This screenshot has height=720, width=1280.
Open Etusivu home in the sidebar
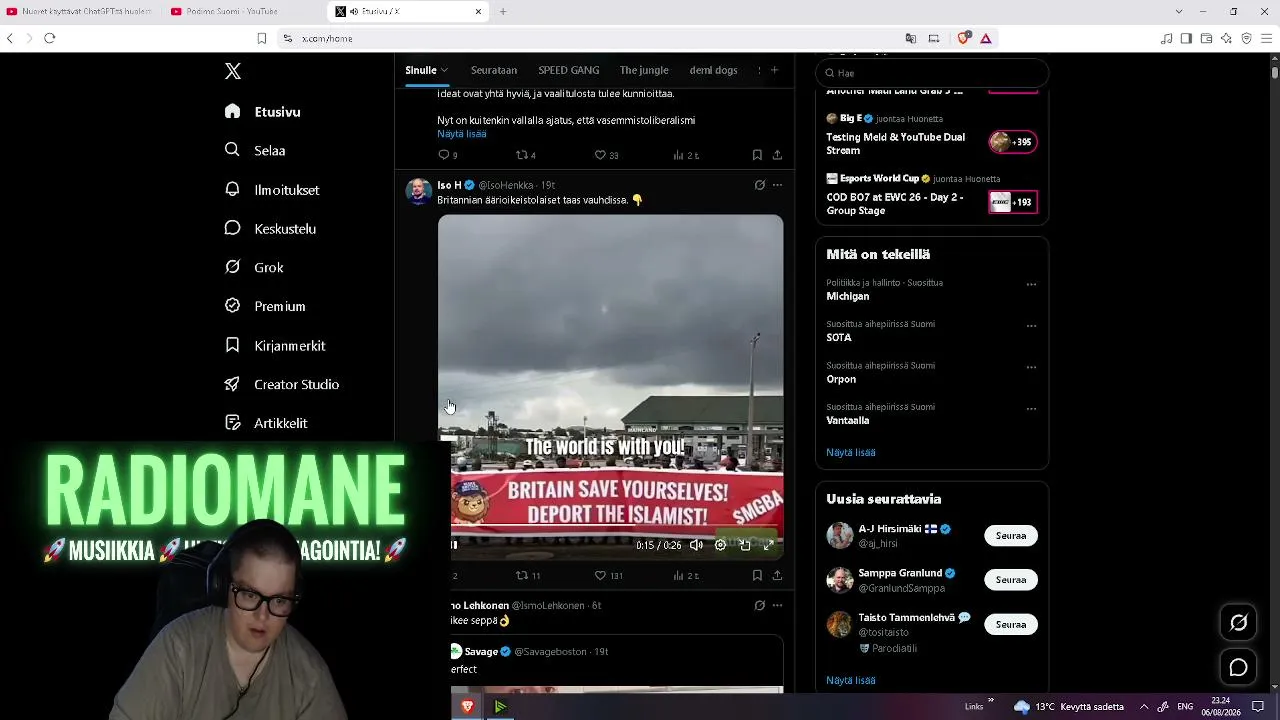[263, 112]
